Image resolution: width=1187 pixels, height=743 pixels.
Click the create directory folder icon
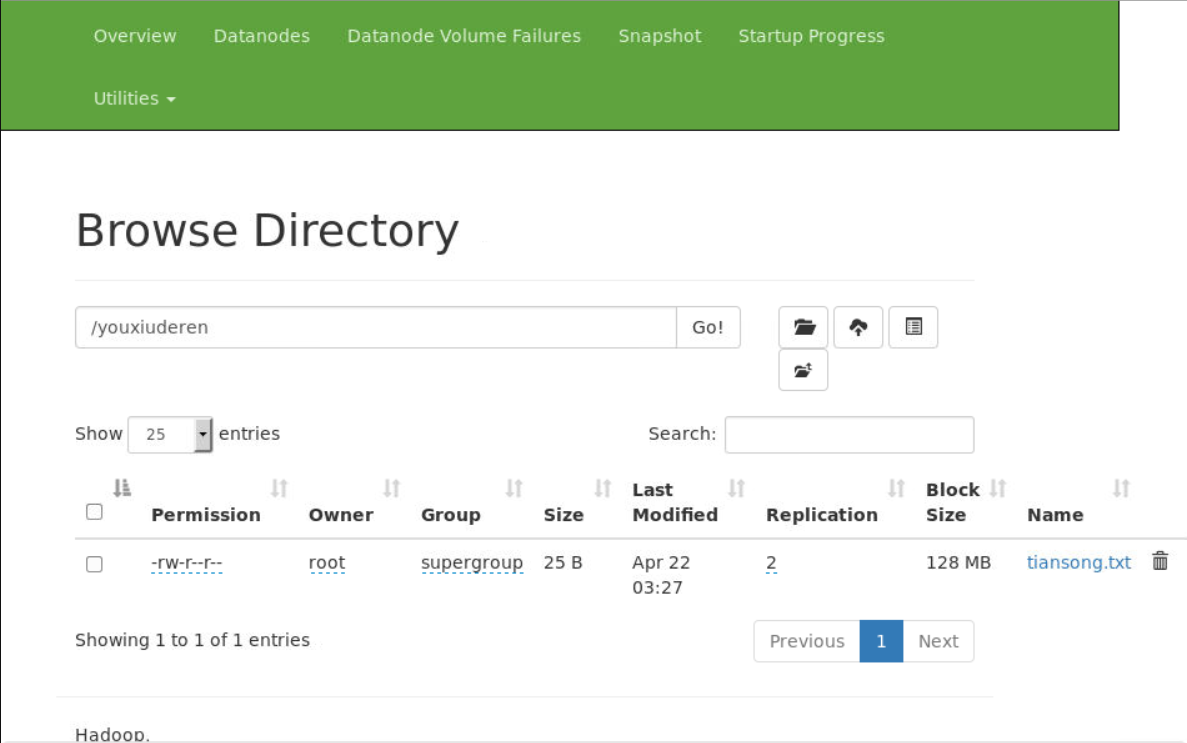click(x=803, y=327)
